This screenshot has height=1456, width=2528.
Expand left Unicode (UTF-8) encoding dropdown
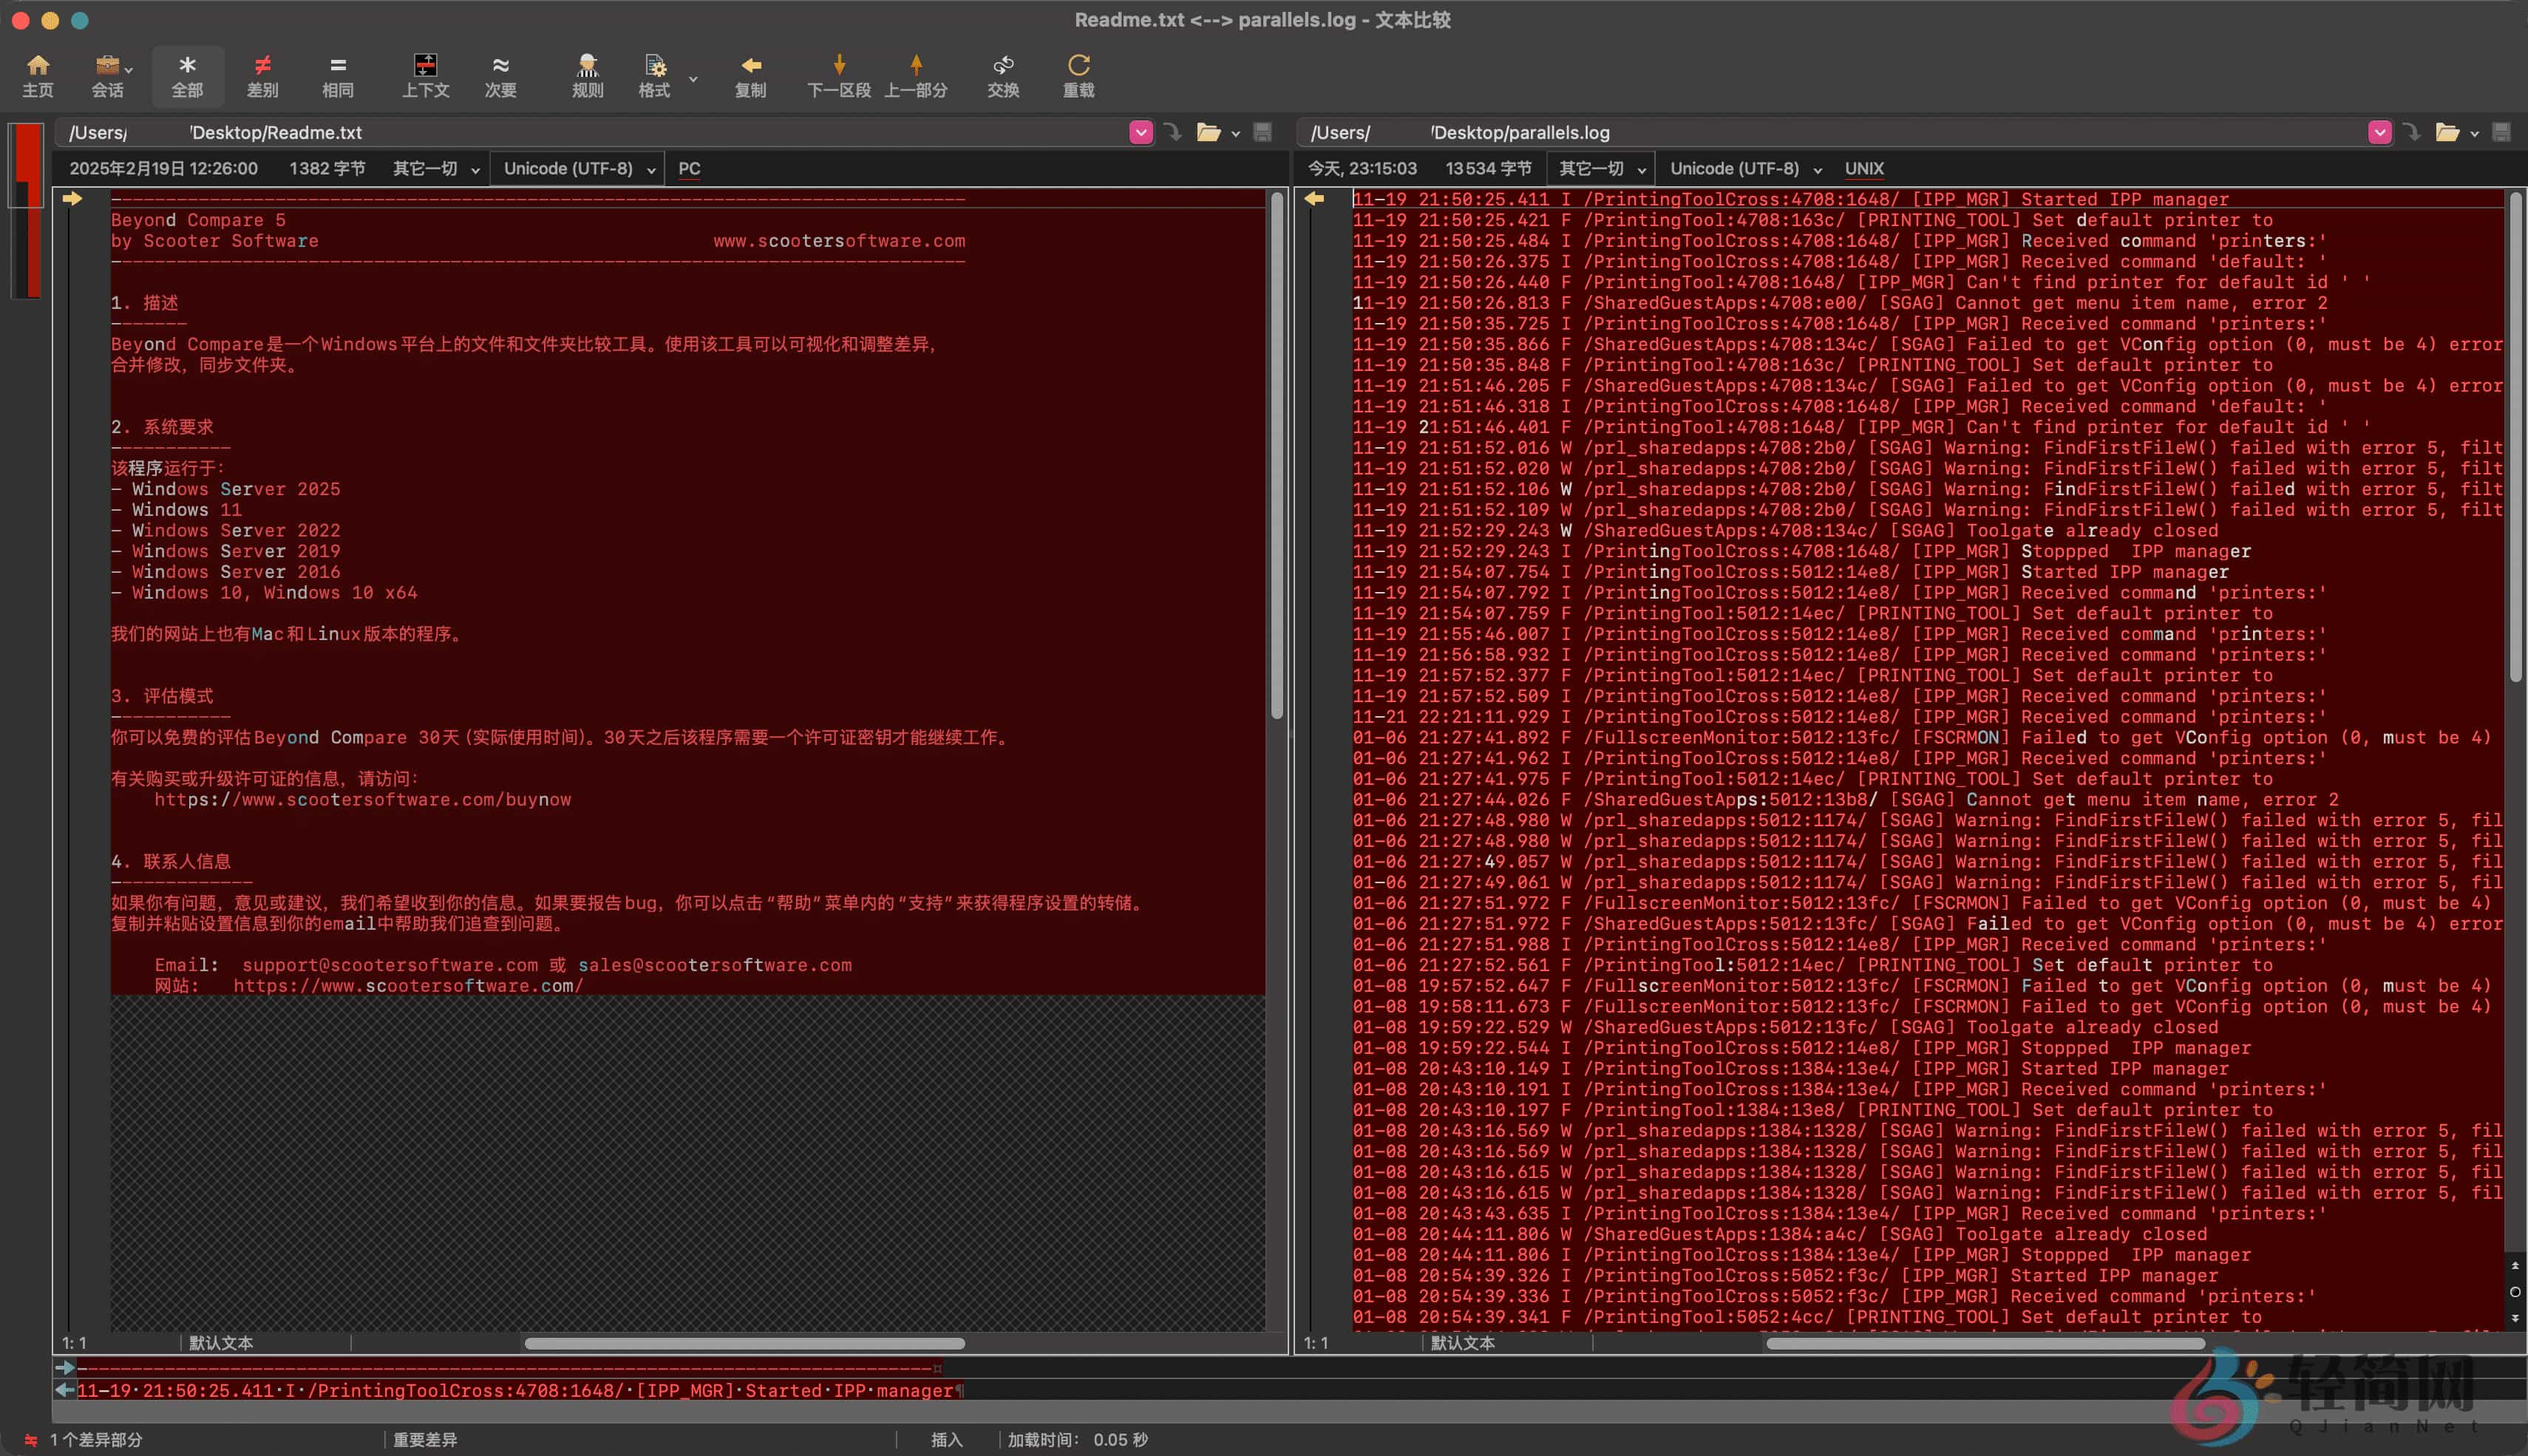point(578,169)
